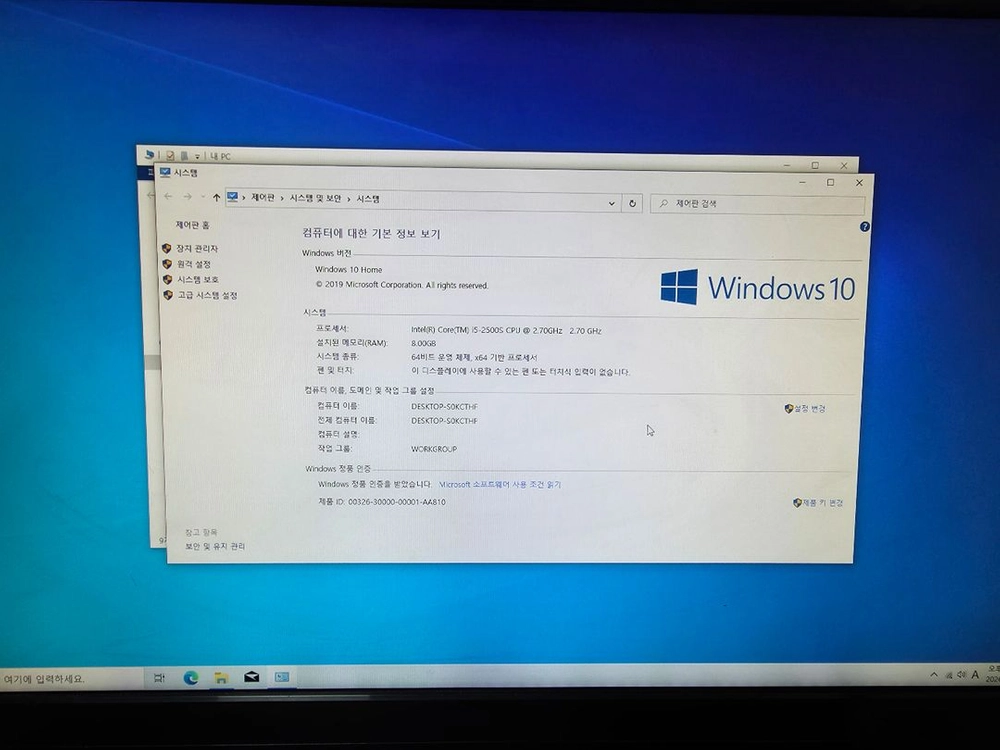Close the 시스템 window
Viewport: 1000px width, 750px height.
[859, 183]
